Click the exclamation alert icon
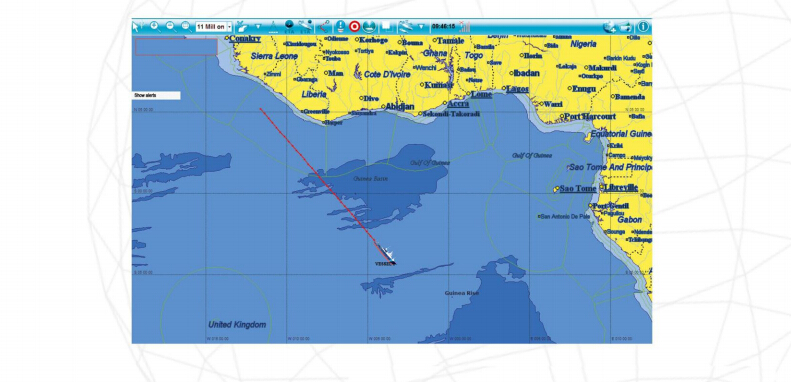Viewport: 791px width, 382px height. (x=341, y=27)
